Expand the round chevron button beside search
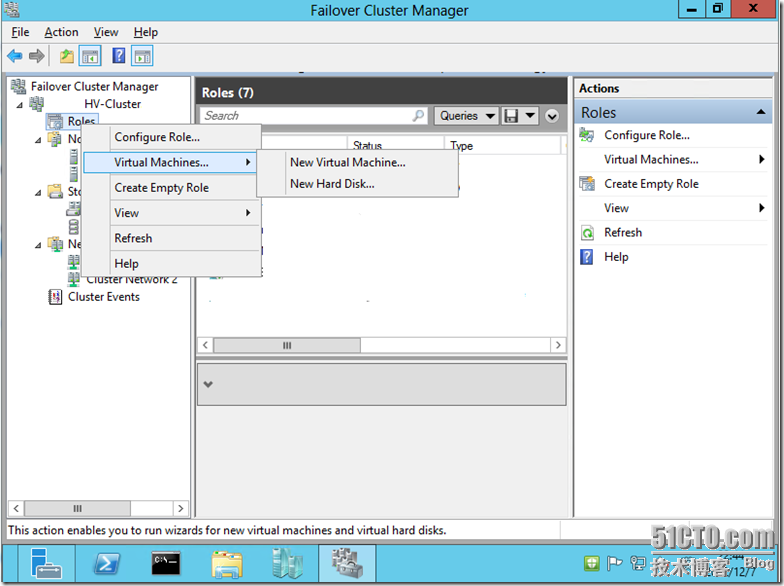This screenshot has height=586, width=784. click(552, 116)
